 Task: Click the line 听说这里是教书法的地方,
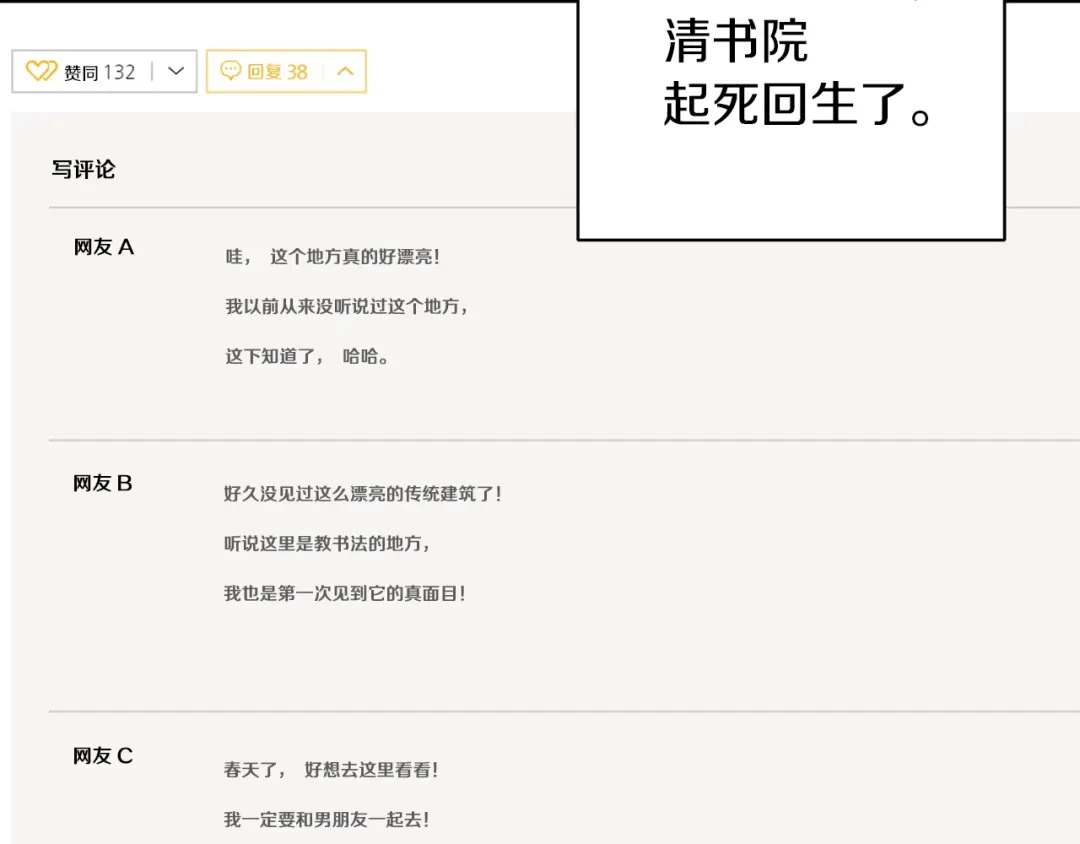coord(327,544)
